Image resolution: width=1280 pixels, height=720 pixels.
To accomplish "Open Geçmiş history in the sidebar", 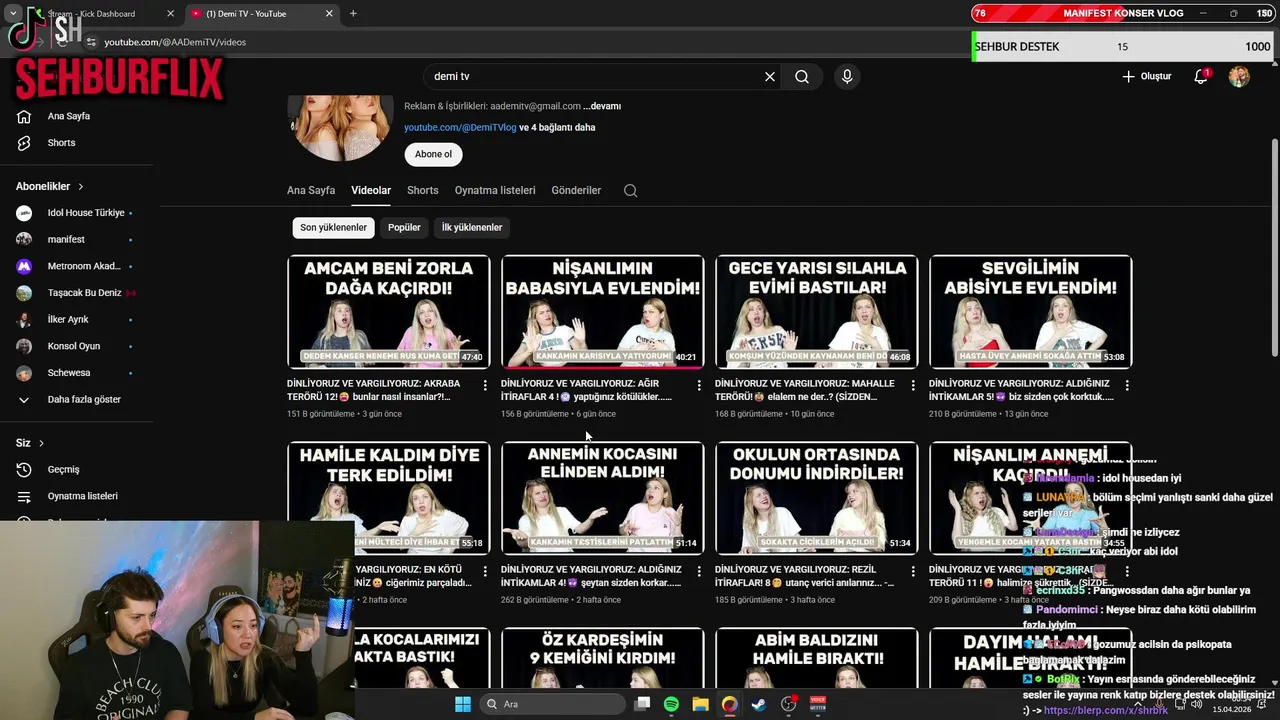I will coord(63,470).
